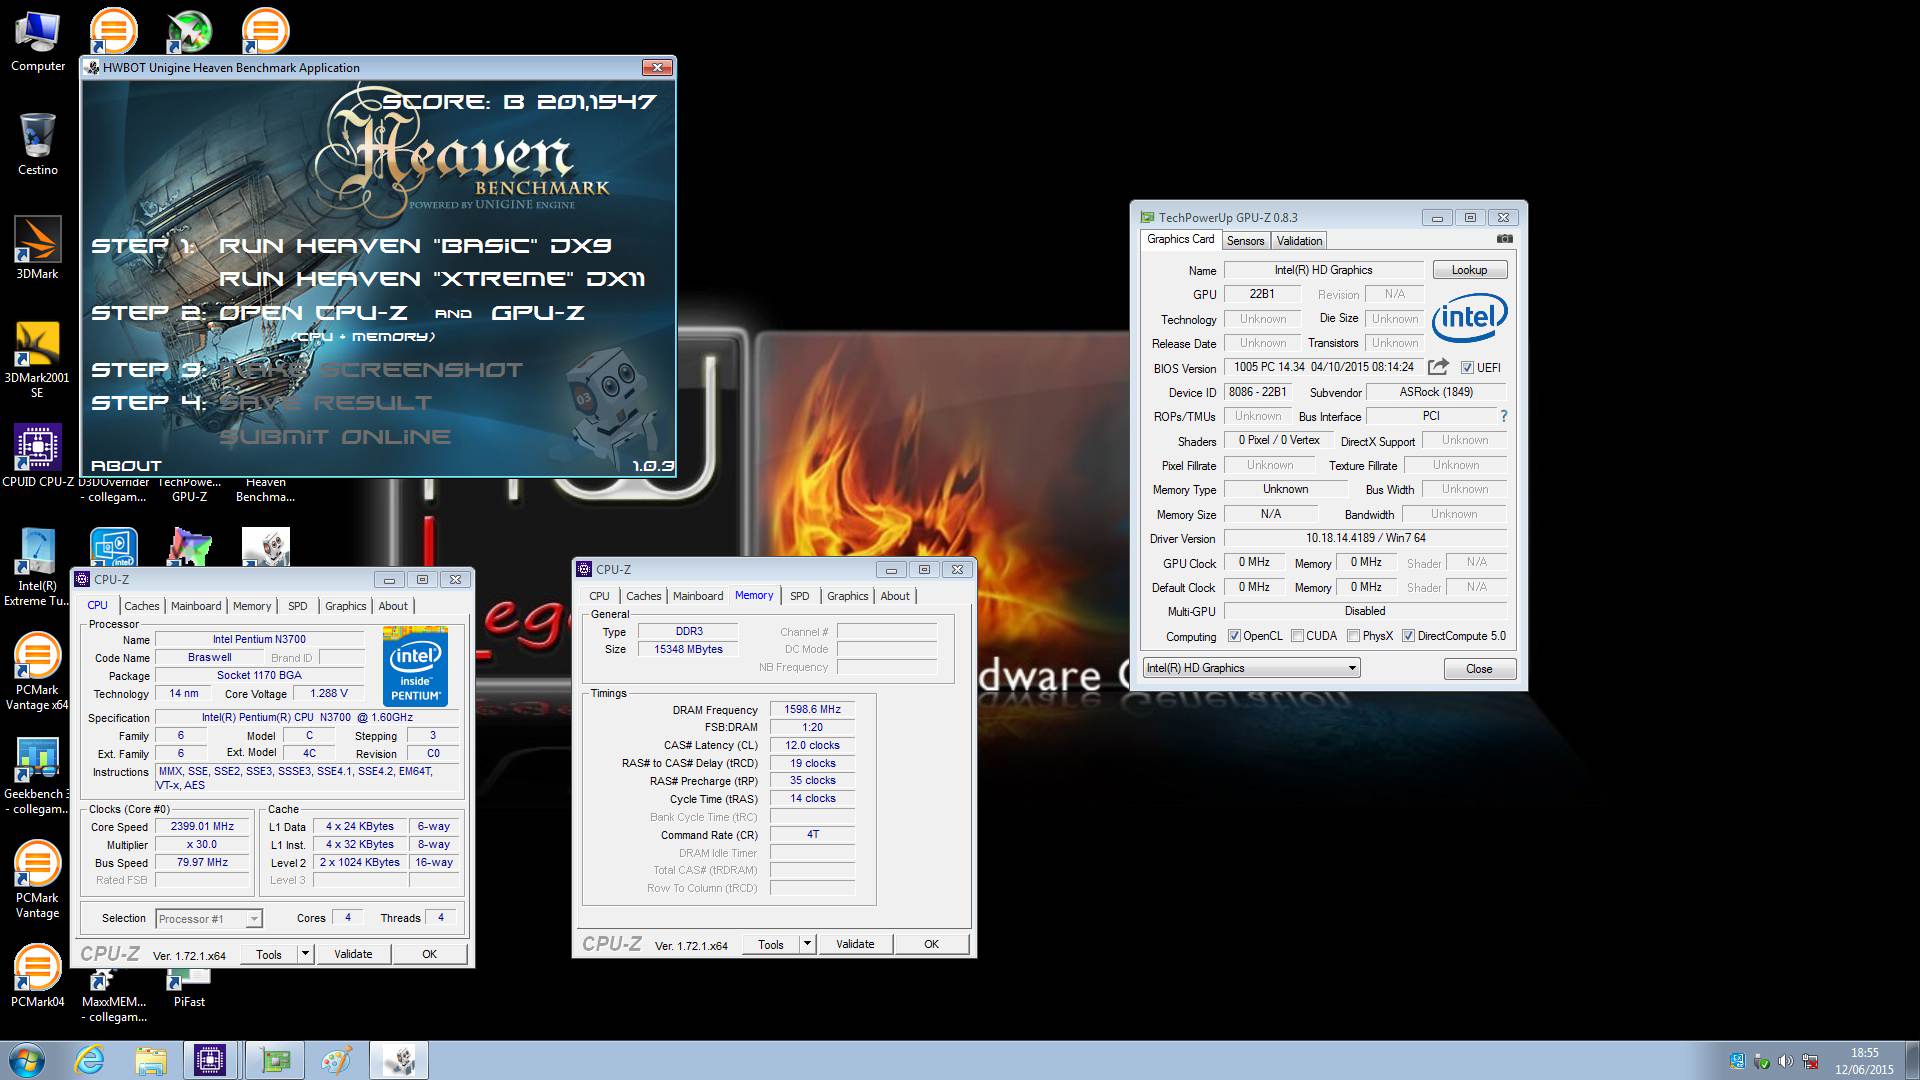Viewport: 1920px width, 1080px height.
Task: Click Validate in CPU-Z Memory window
Action: [855, 944]
